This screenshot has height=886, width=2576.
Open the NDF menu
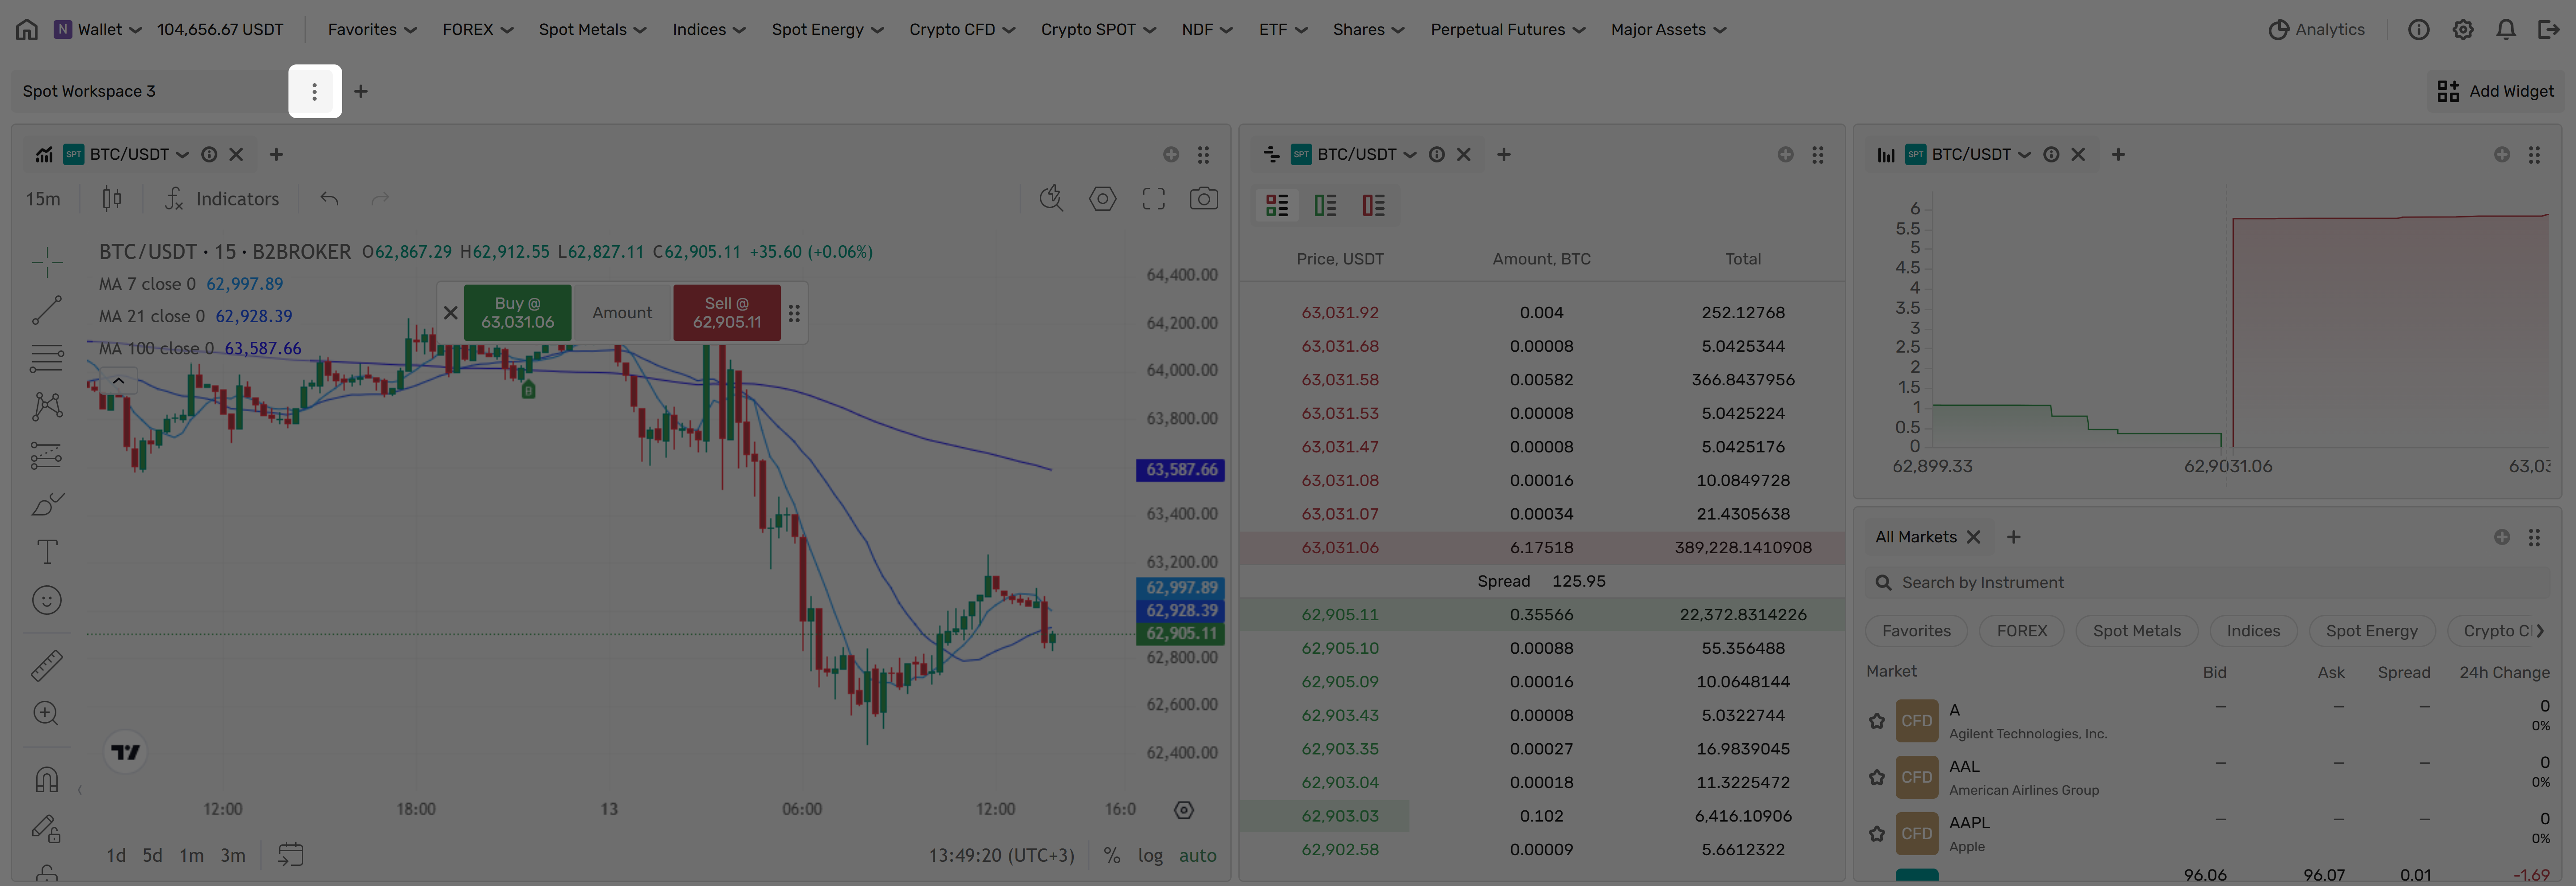[1207, 30]
